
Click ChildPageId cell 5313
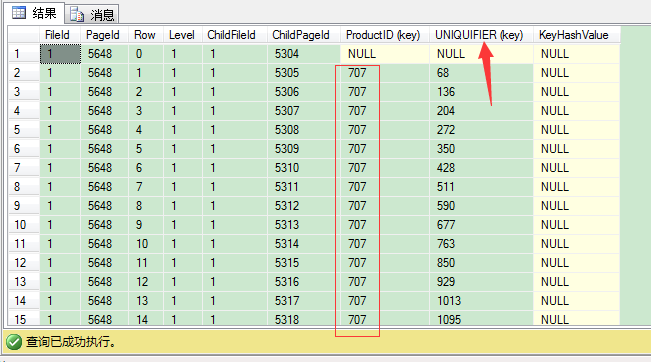(304, 225)
